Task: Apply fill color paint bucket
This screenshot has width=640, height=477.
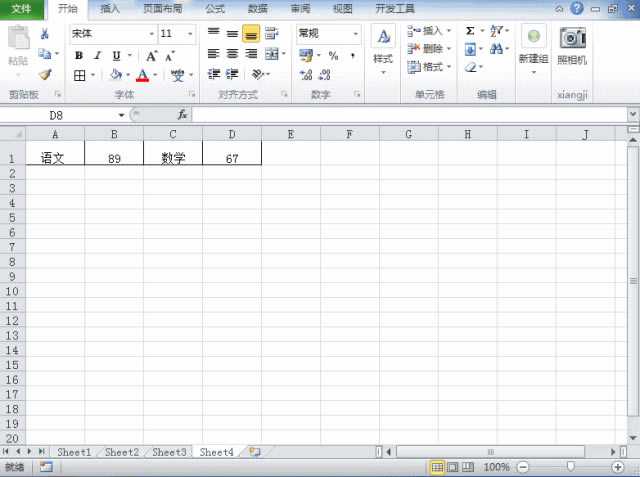Action: (x=116, y=75)
